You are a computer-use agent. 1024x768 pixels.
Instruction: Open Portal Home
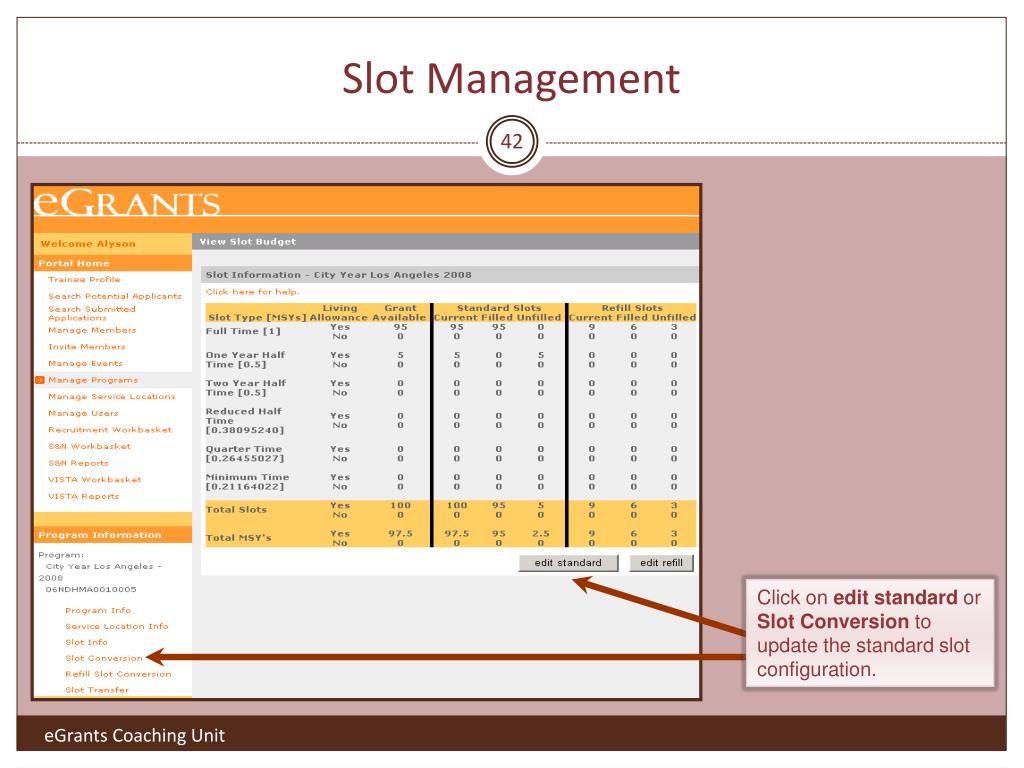(74, 263)
